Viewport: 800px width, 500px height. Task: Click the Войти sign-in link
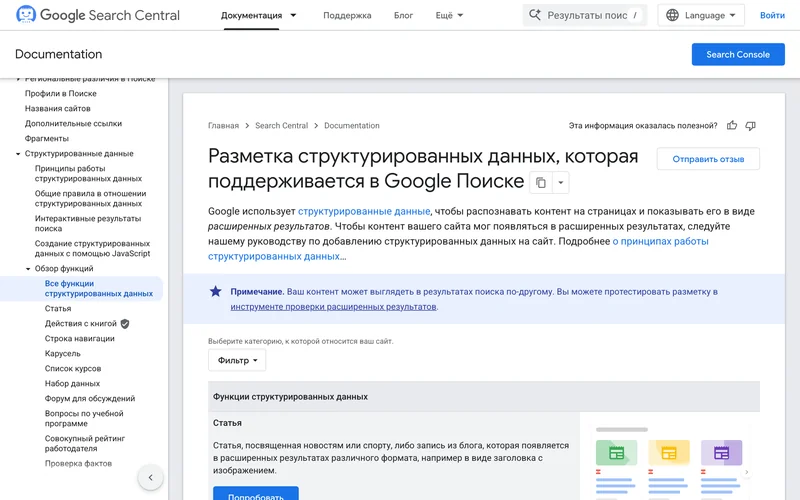point(772,15)
